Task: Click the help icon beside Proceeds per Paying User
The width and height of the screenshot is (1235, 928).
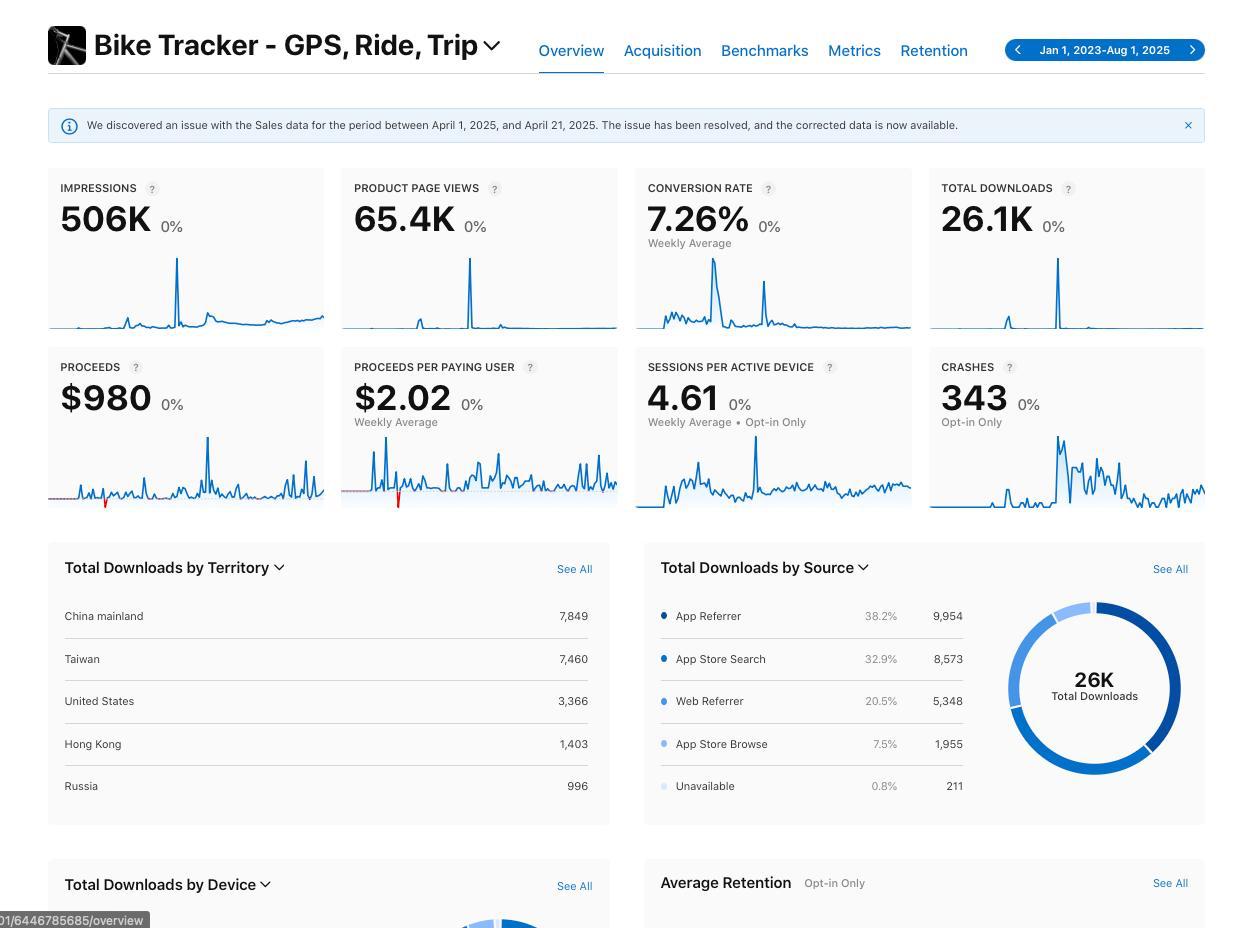Action: pyautogui.click(x=529, y=367)
